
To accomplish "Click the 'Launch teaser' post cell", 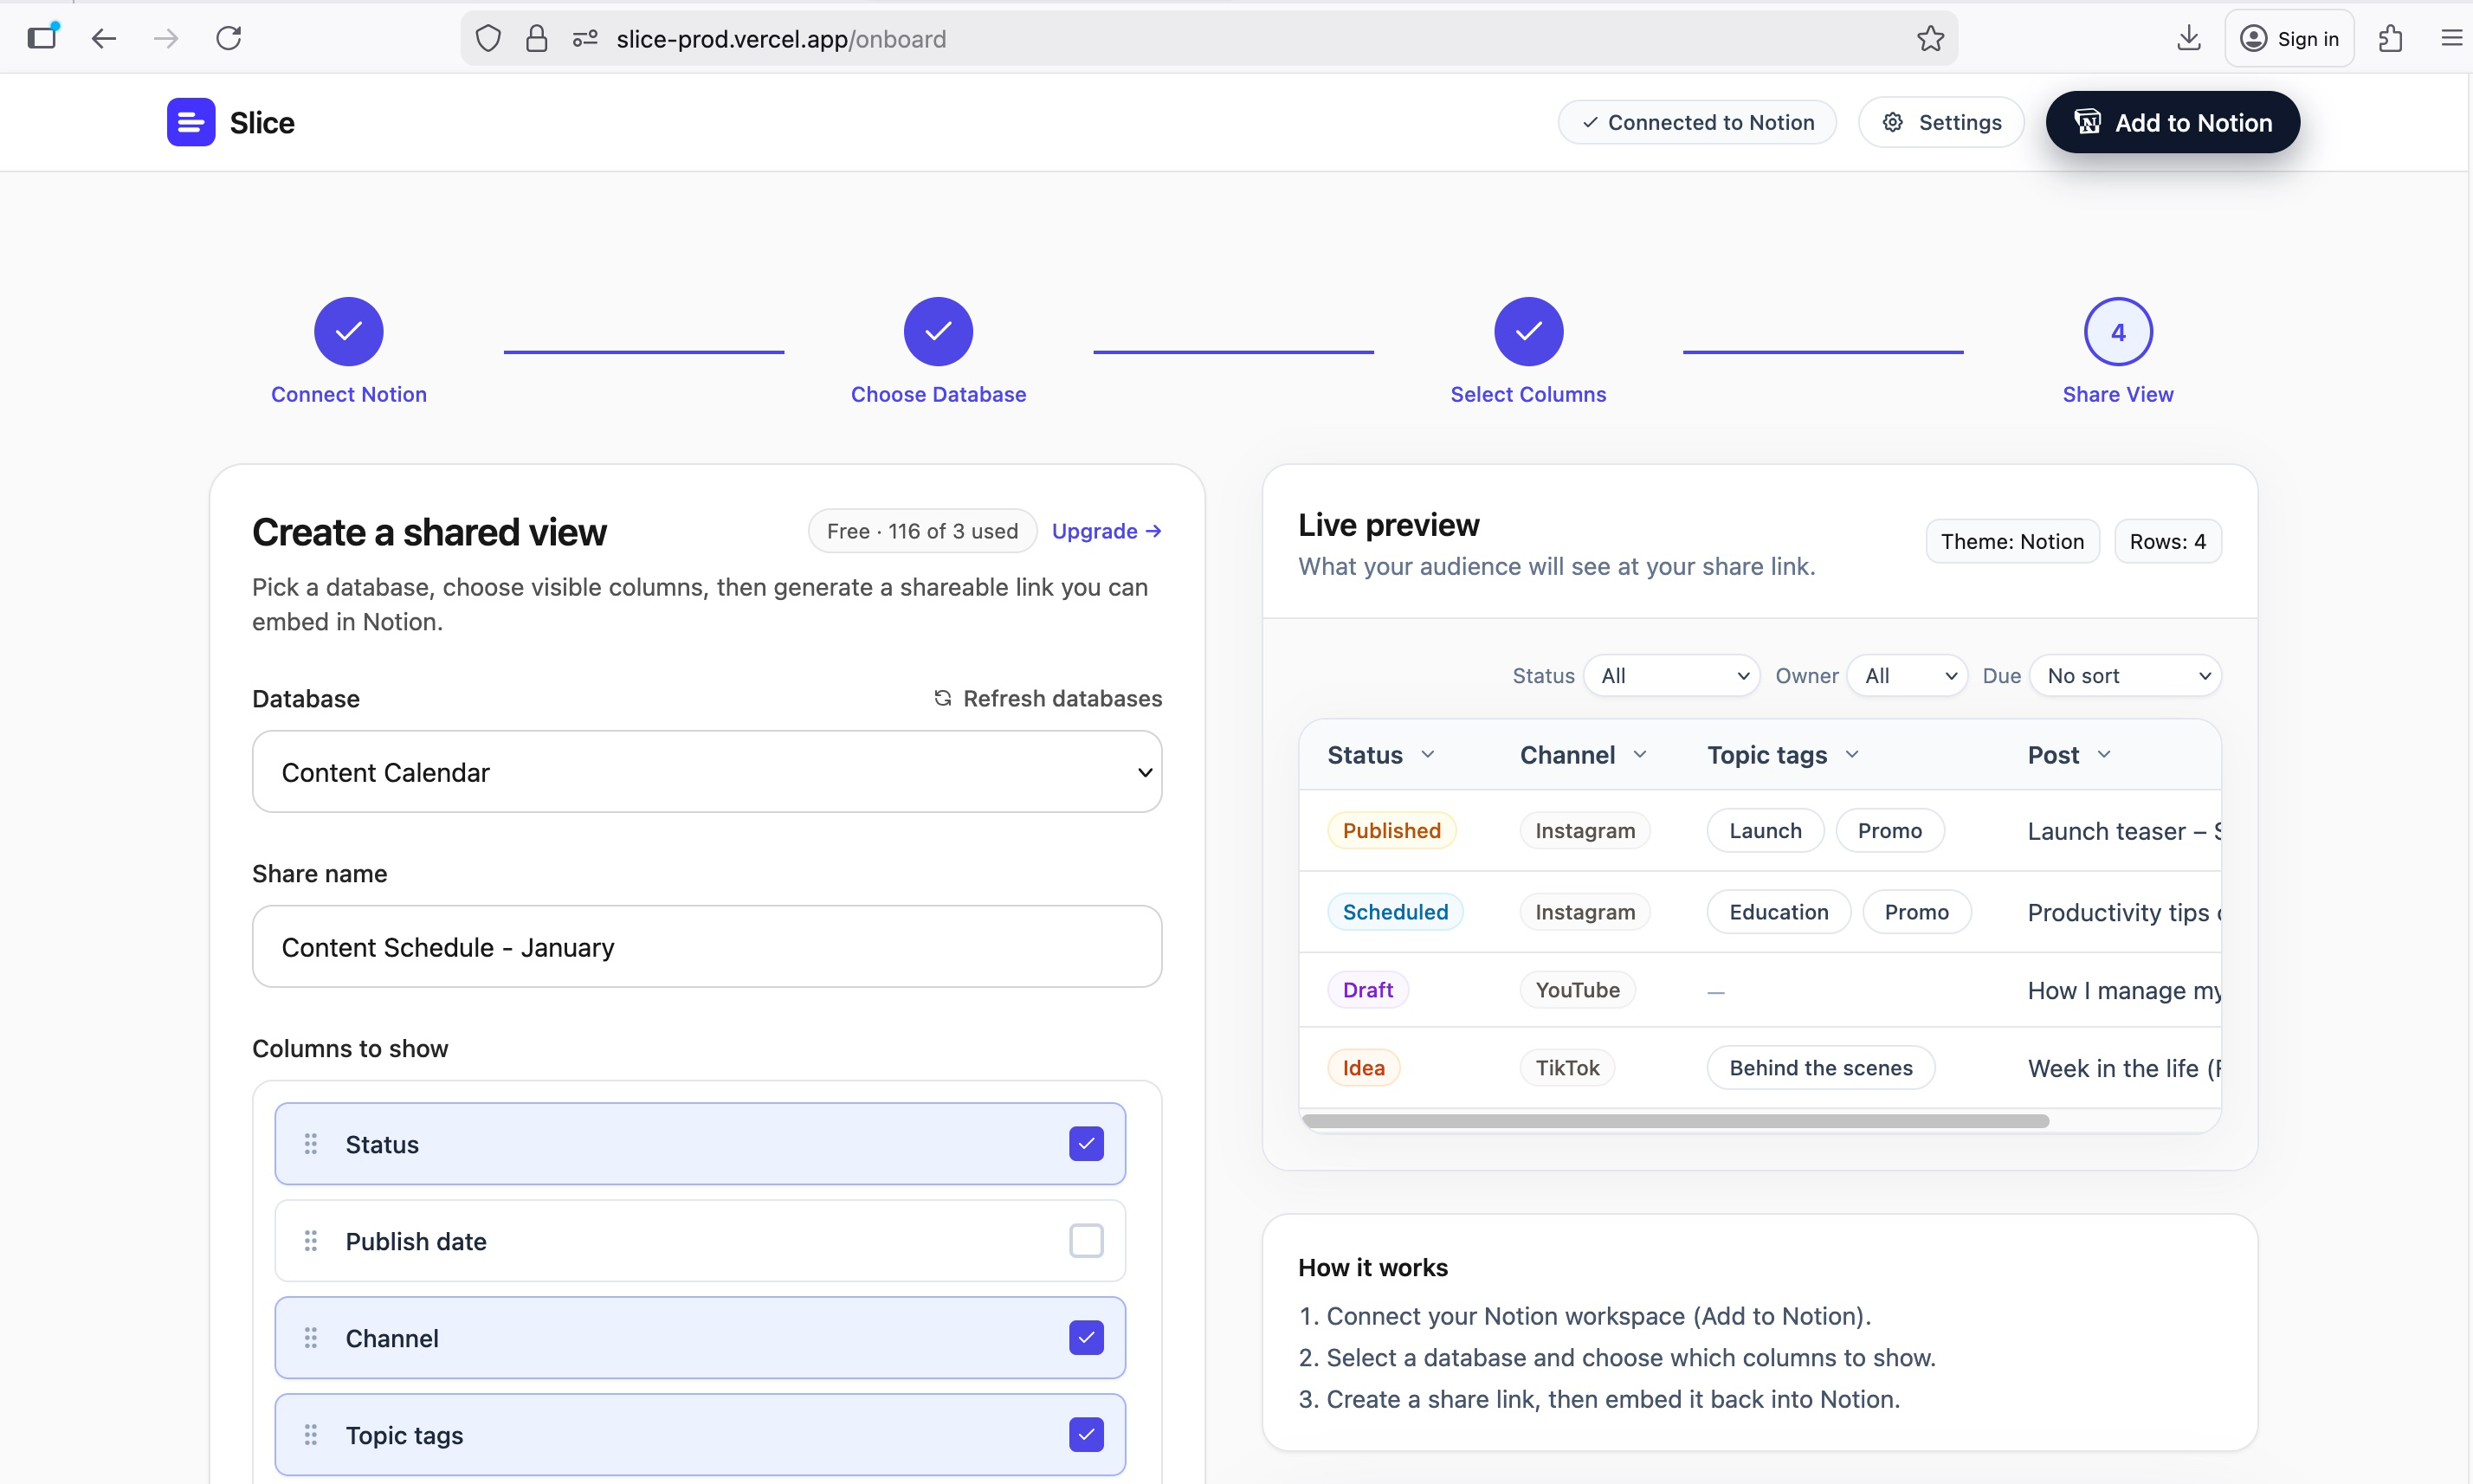I will (x=2123, y=831).
